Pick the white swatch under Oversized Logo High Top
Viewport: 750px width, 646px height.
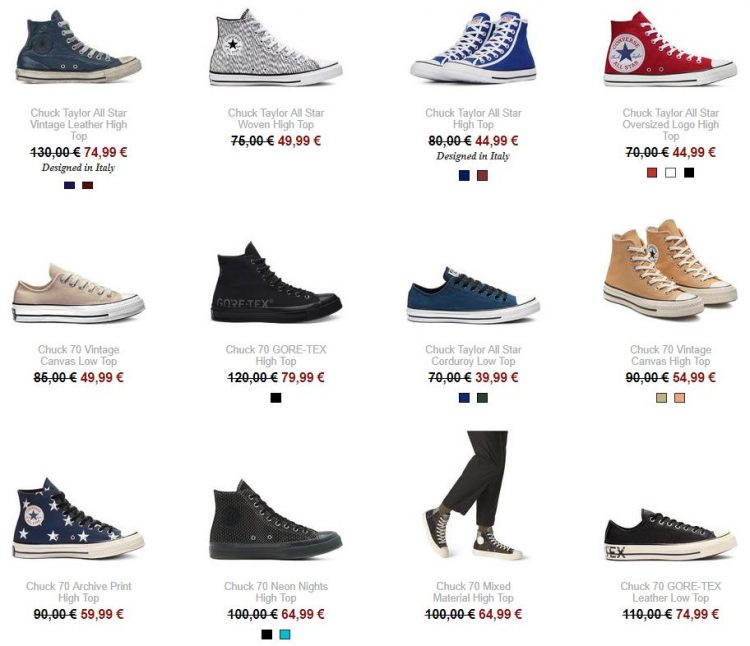(x=671, y=173)
